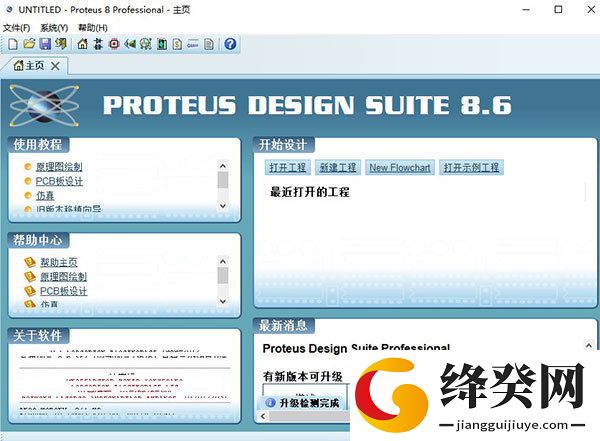The image size is (600, 441).
Task: Click the Proteus atom logo image
Action: click(x=44, y=106)
